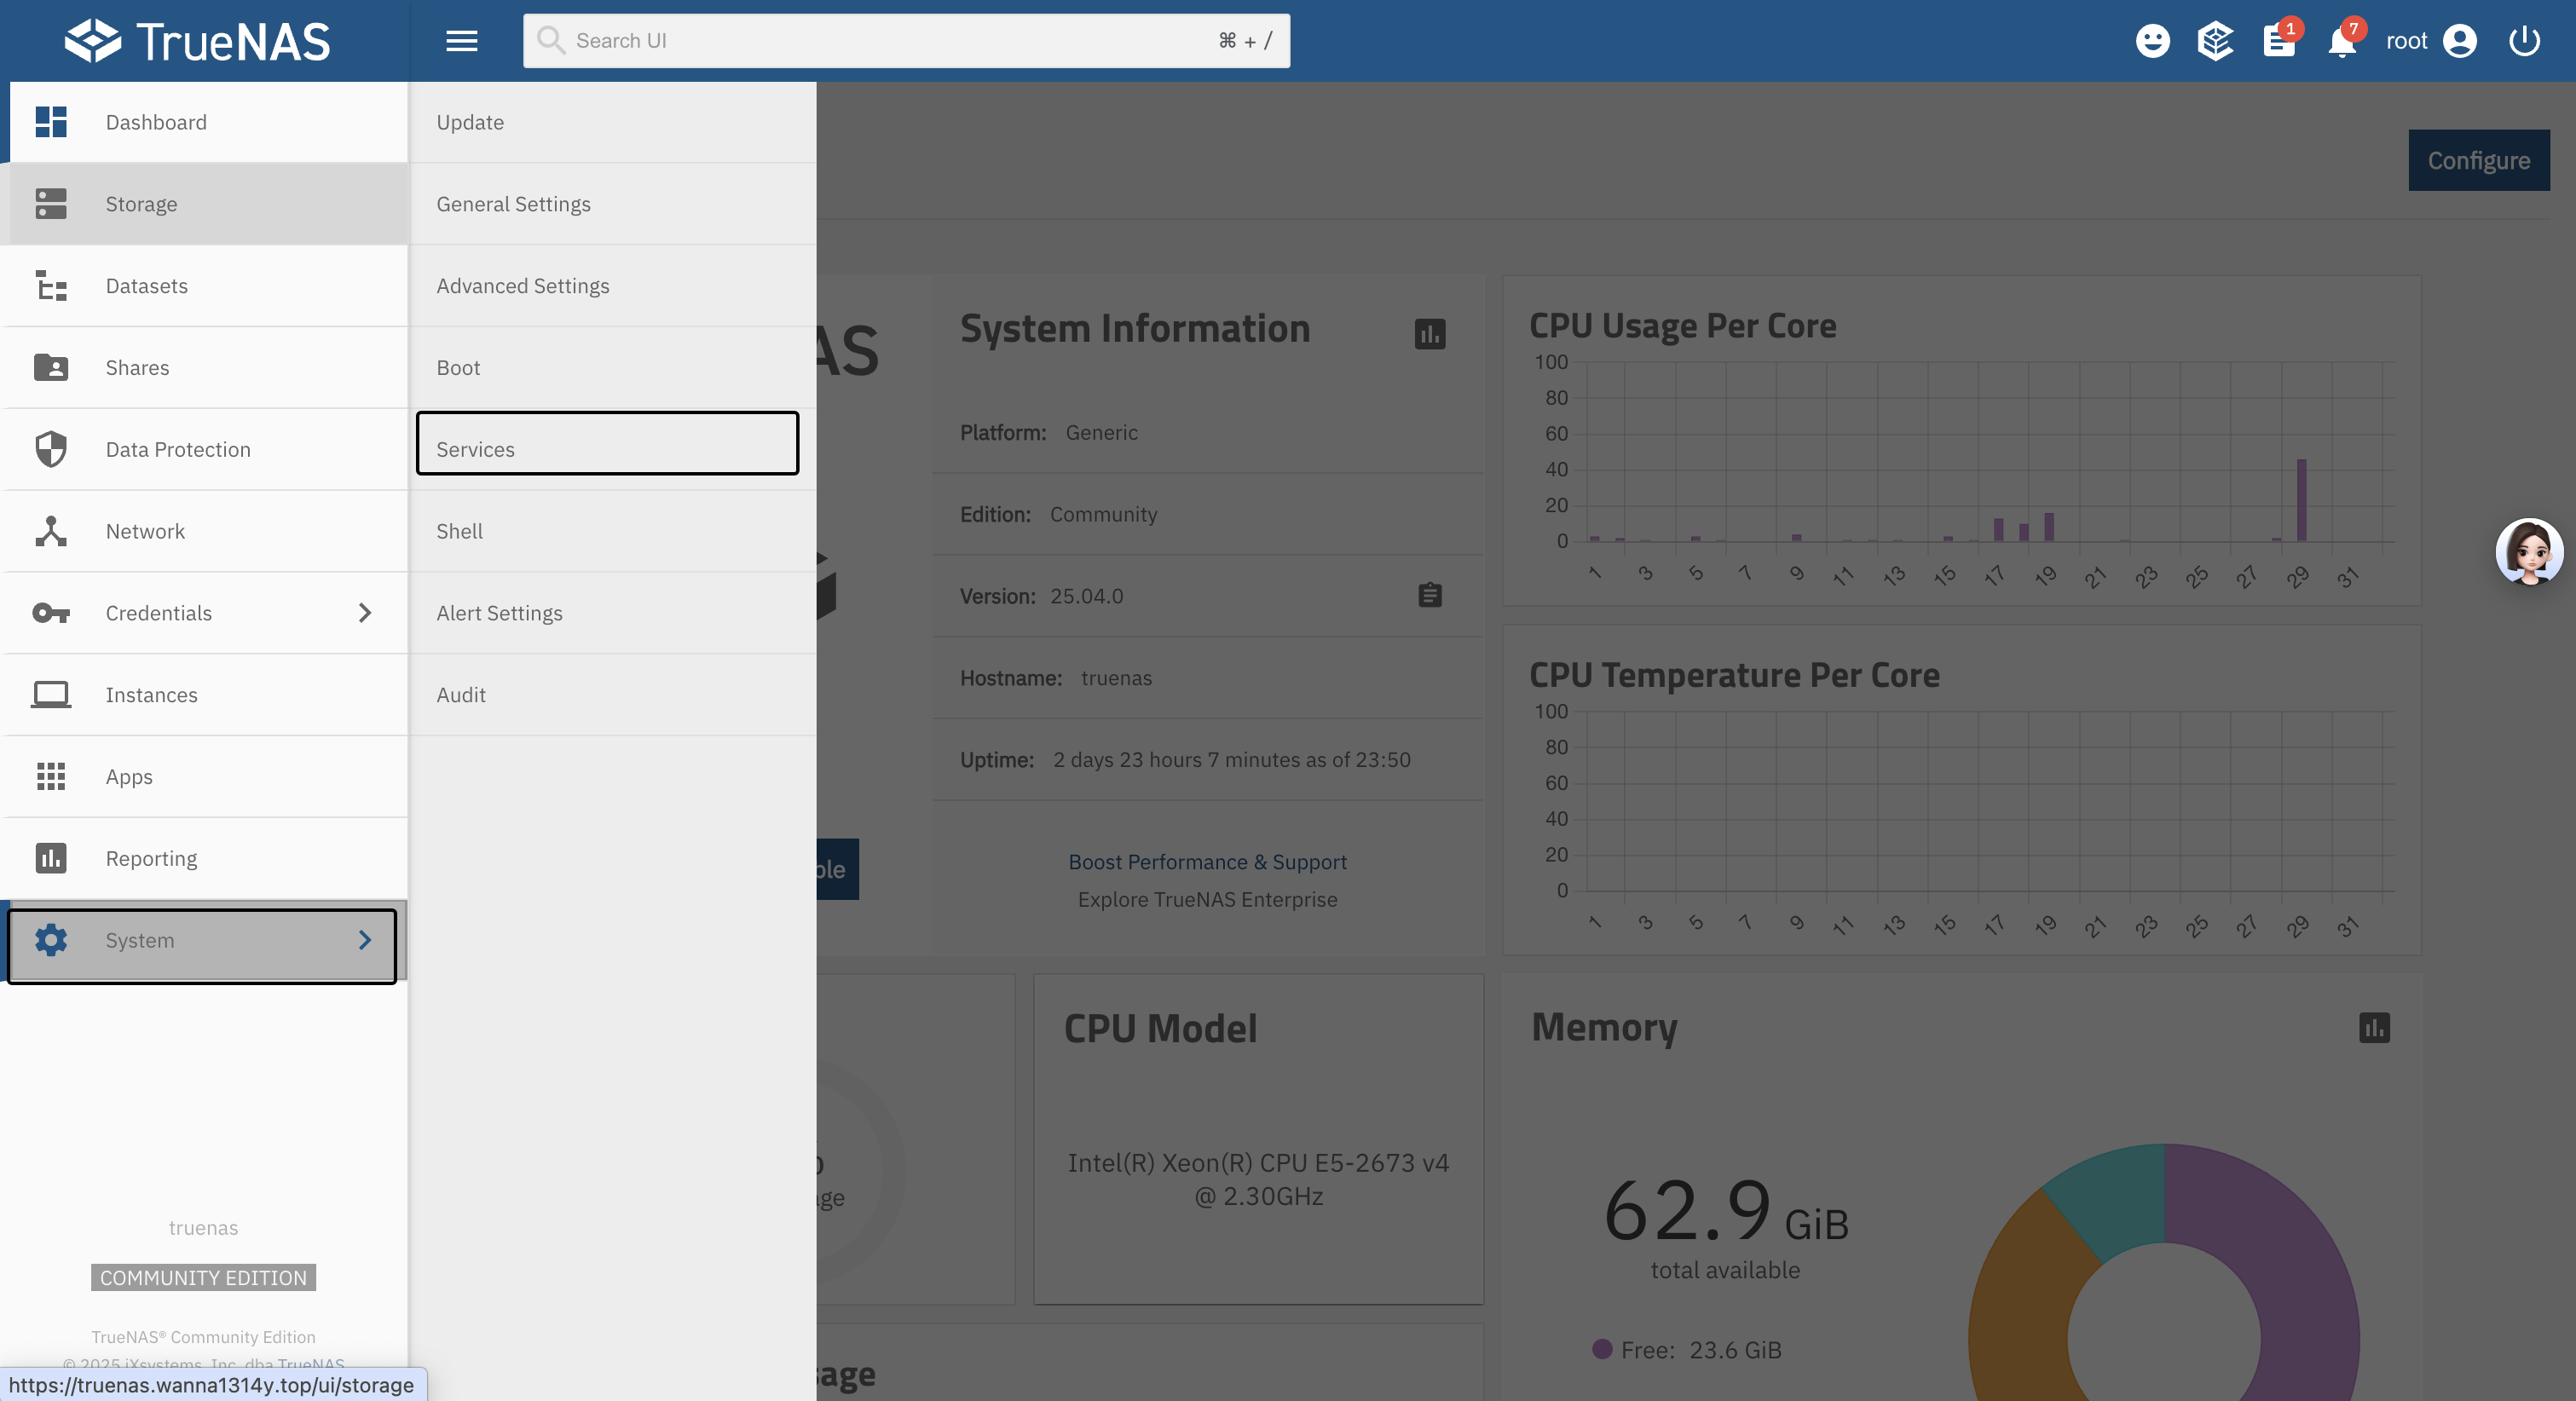Click the Uptime value text
The image size is (2576, 1401).
[1231, 759]
